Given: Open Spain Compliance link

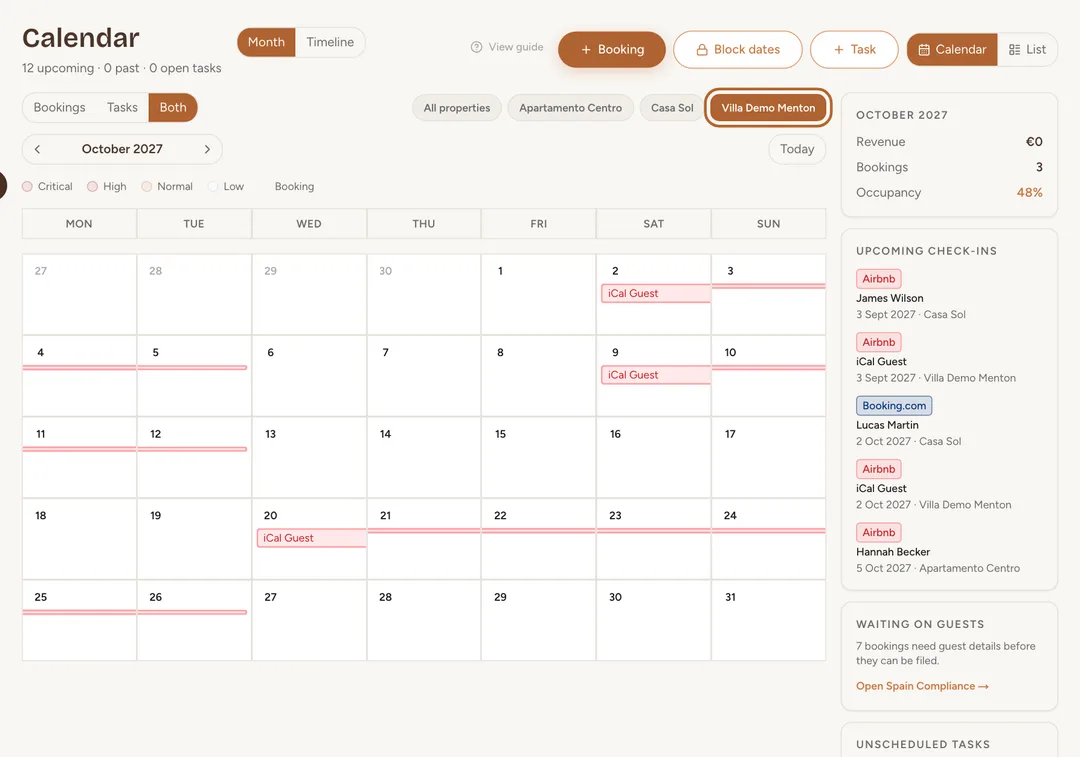Looking at the screenshot, I should pyautogui.click(x=922, y=686).
